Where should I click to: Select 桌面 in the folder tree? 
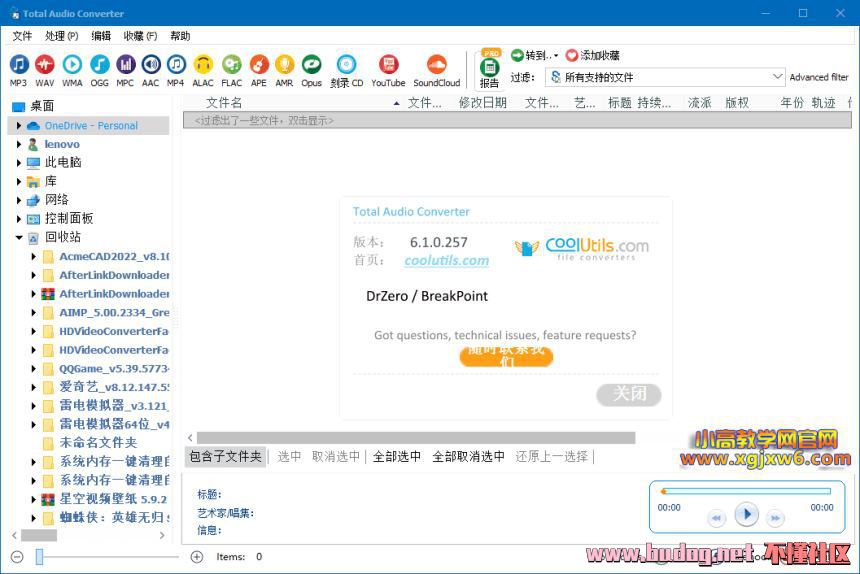click(42, 106)
